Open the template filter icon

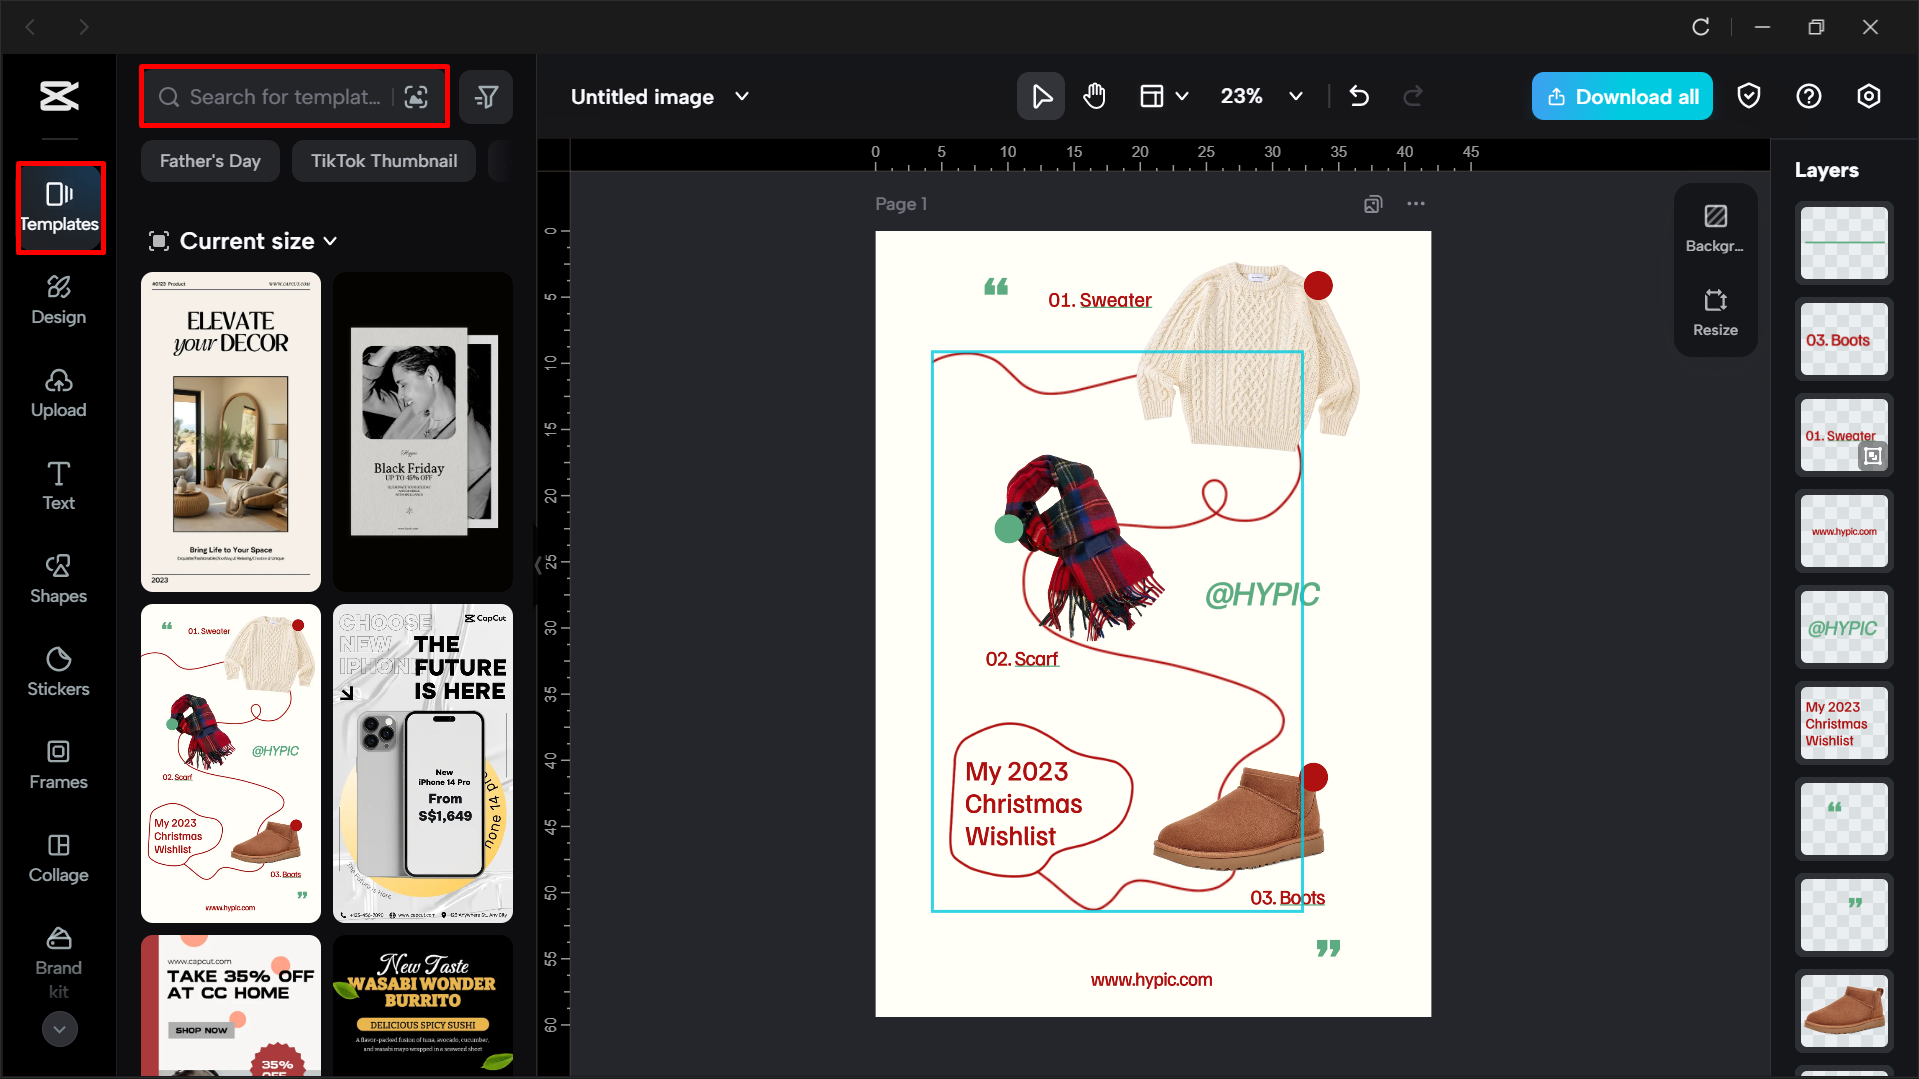pos(487,97)
